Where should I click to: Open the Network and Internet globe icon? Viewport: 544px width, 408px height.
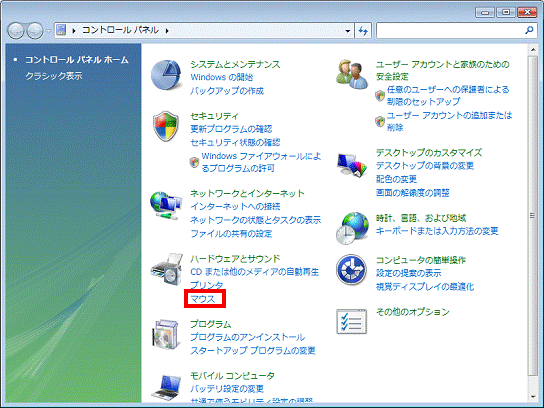(x=166, y=205)
